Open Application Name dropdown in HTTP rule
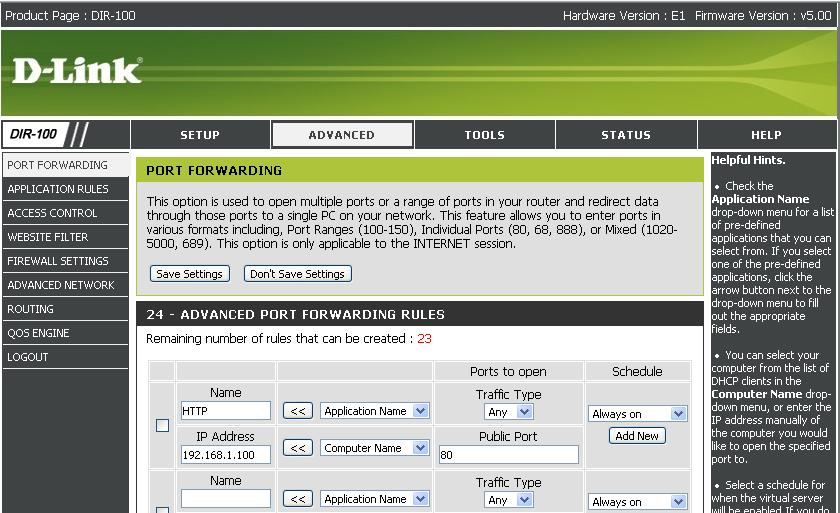 (375, 411)
